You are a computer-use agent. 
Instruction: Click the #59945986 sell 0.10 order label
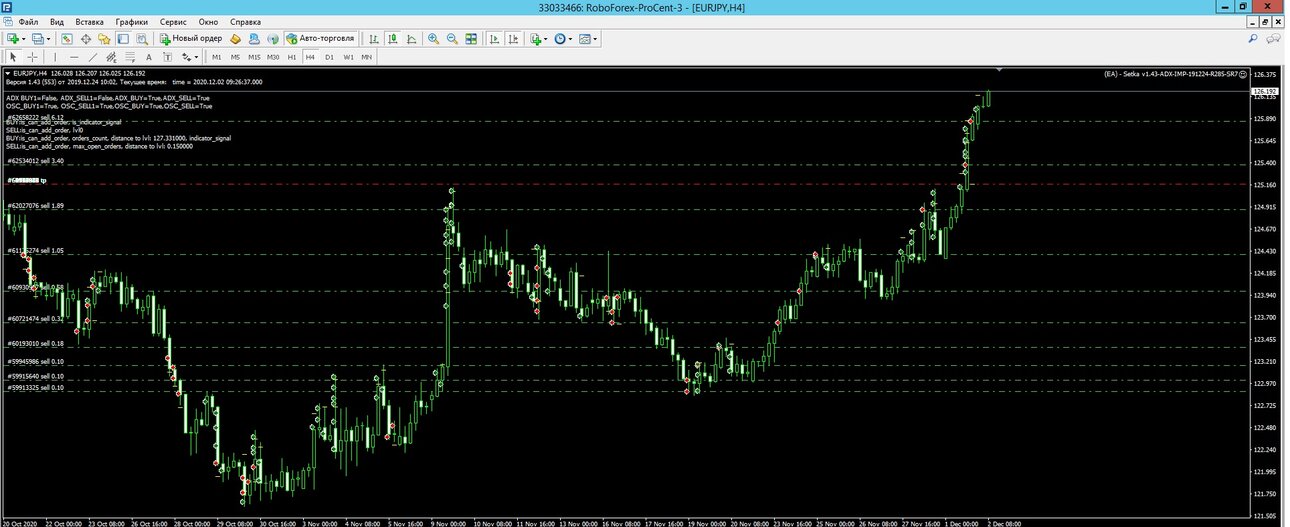pyautogui.click(x=35, y=361)
